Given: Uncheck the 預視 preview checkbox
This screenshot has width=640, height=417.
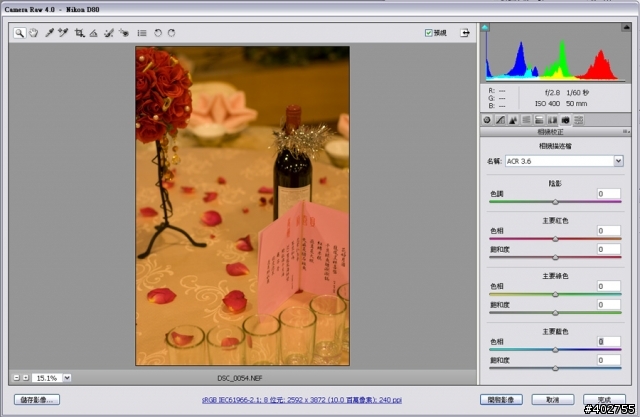Looking at the screenshot, I should tap(429, 32).
